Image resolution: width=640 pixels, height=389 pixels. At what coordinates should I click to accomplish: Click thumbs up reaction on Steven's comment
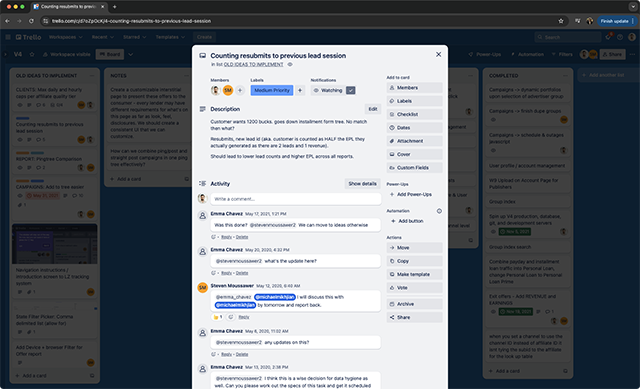pyautogui.click(x=218, y=317)
